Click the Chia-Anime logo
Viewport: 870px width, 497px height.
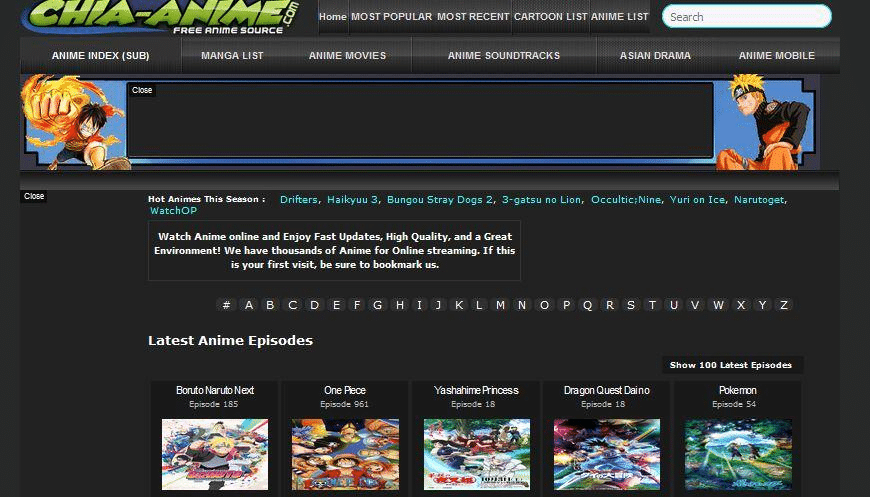pos(161,17)
